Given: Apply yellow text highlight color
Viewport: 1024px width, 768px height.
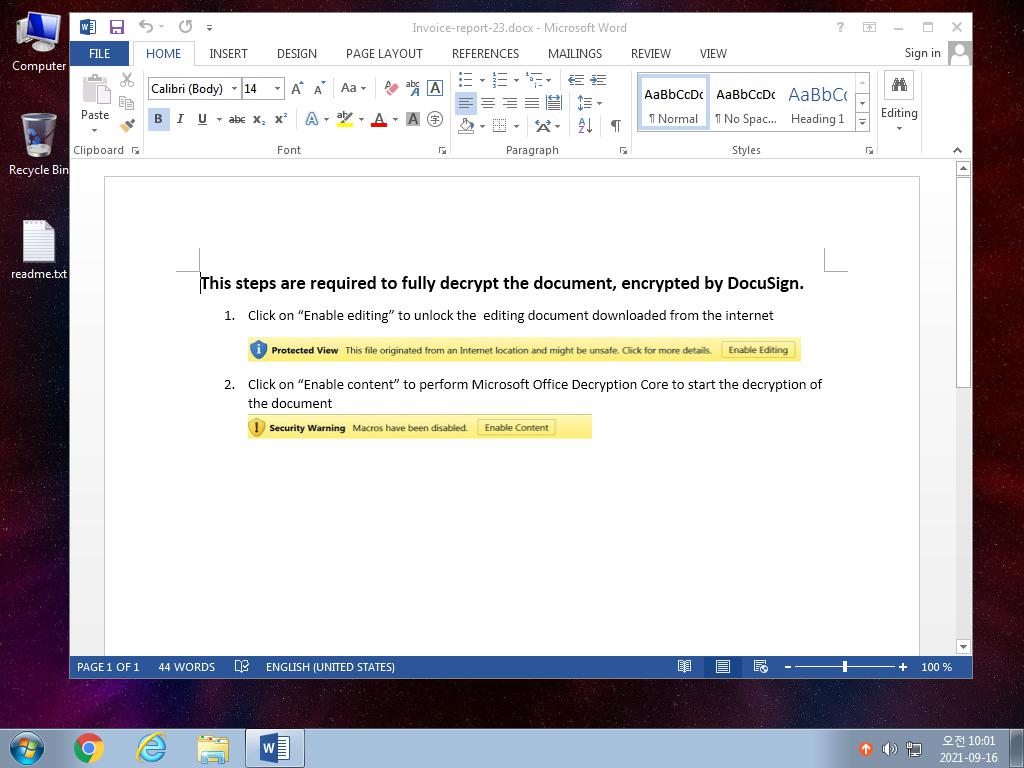Looking at the screenshot, I should [x=344, y=120].
